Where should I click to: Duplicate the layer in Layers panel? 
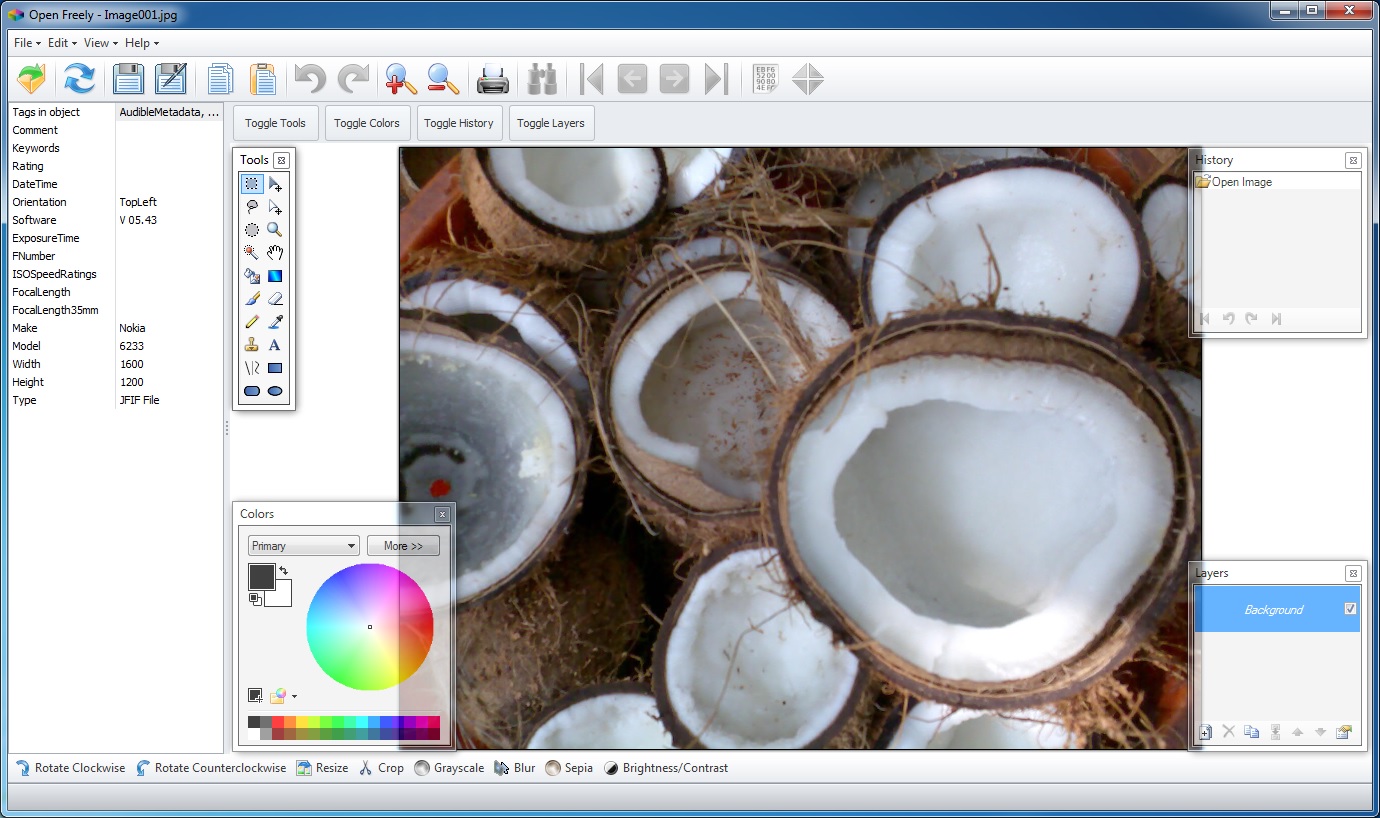coord(1251,732)
